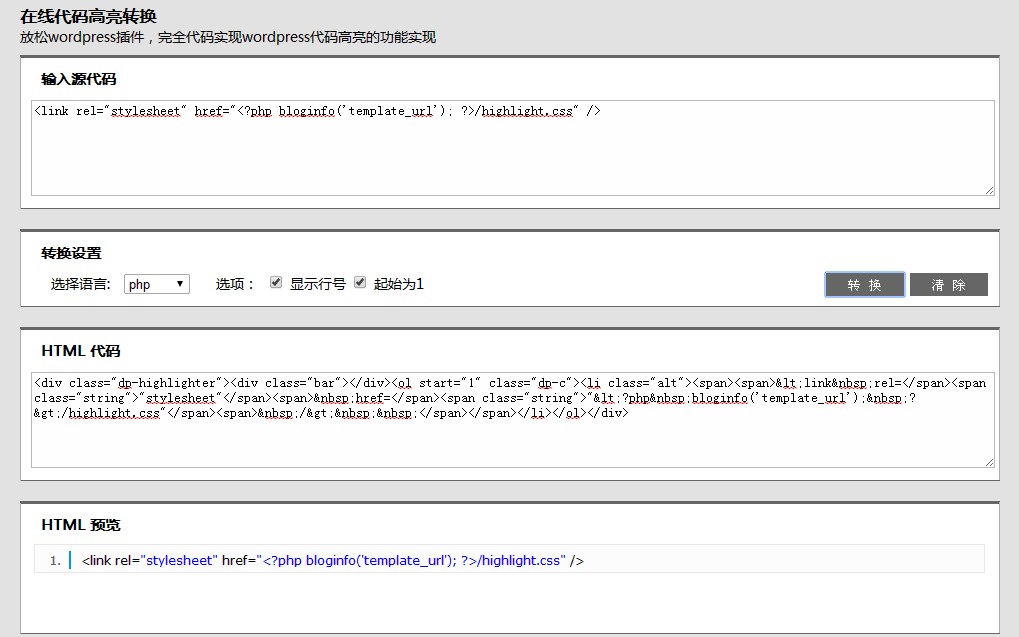Click the "stylesheet" string in the preview
This screenshot has height=637, width=1019.
click(x=179, y=561)
